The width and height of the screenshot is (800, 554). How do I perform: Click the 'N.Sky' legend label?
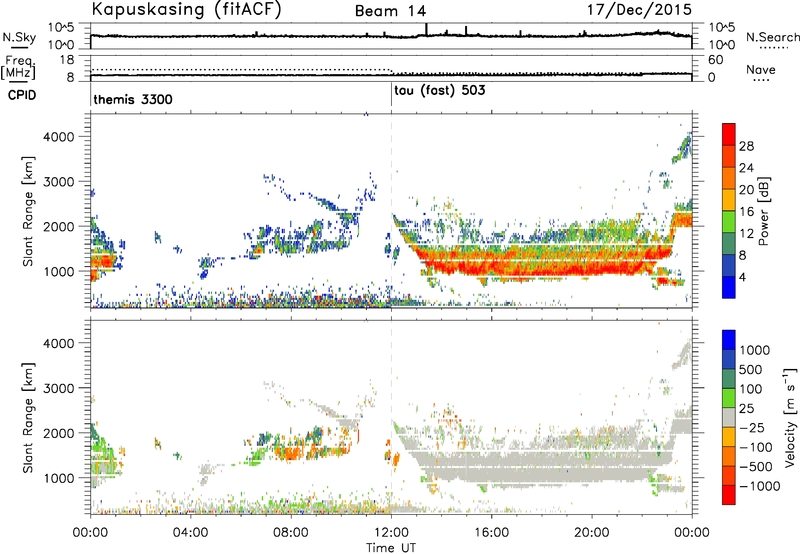(x=19, y=37)
